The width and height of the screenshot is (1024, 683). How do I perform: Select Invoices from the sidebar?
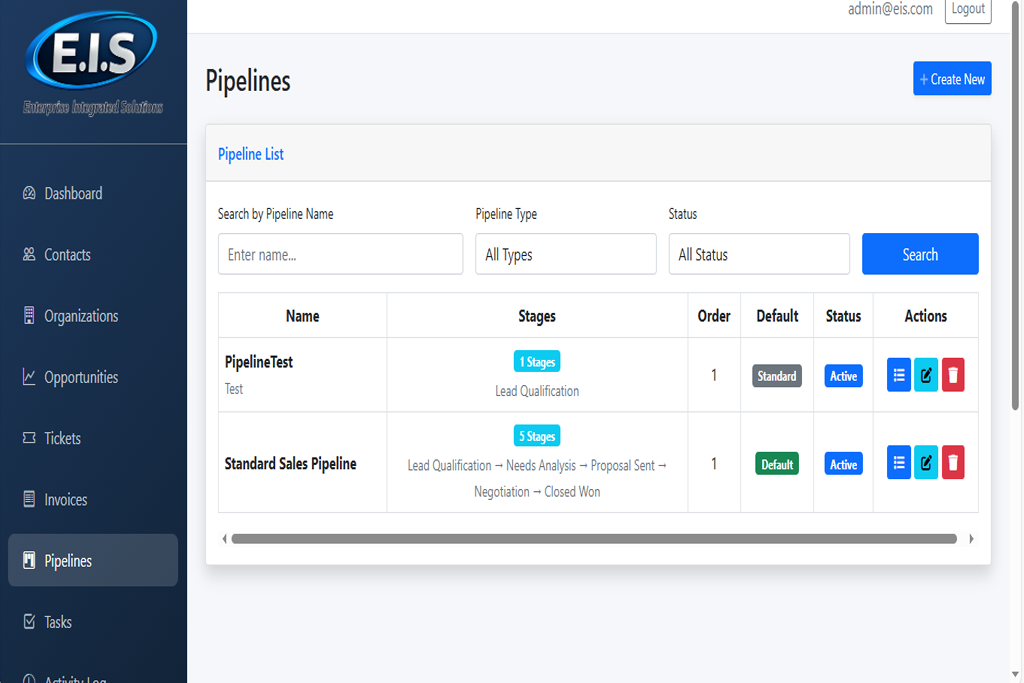point(65,500)
